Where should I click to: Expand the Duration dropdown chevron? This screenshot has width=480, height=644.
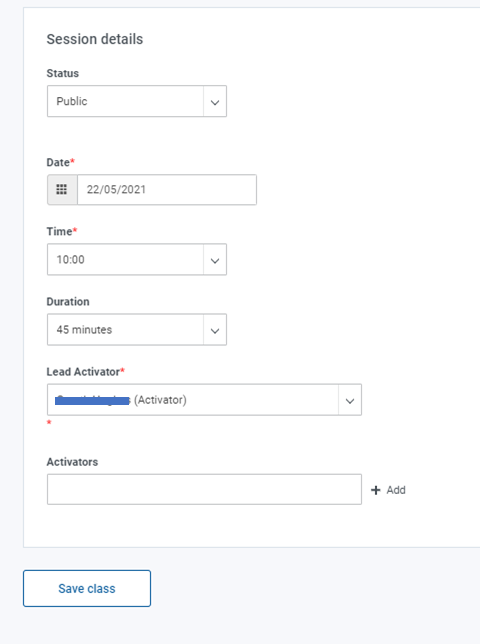click(215, 330)
